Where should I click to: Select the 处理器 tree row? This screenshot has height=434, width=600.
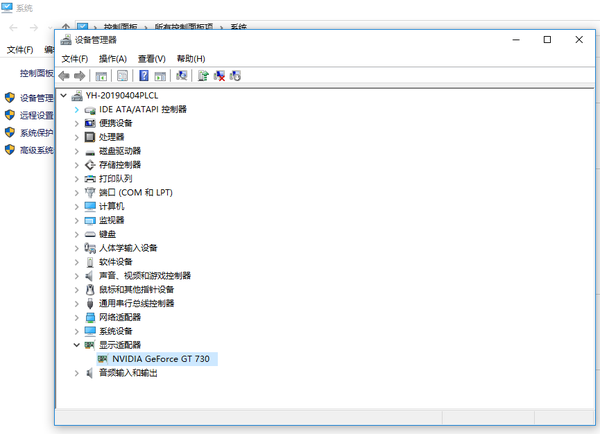[x=111, y=137]
